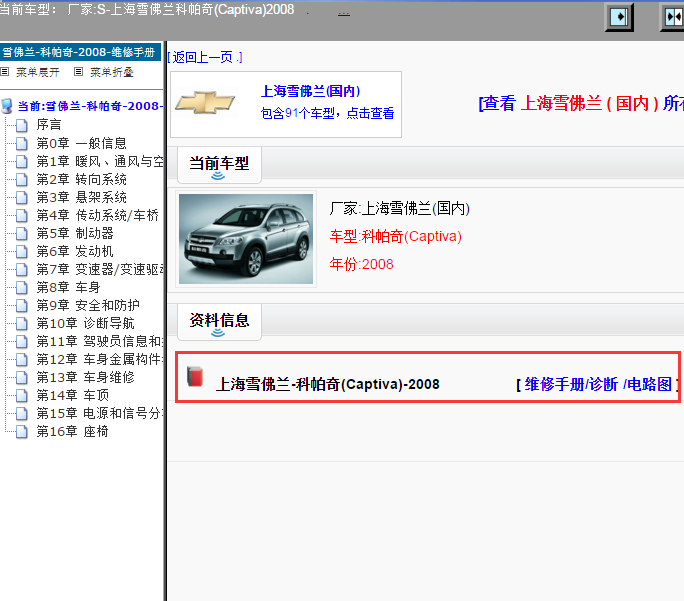684x601 pixels.
Task: Open 第0章 一般信息
Action: pyautogui.click(x=81, y=143)
